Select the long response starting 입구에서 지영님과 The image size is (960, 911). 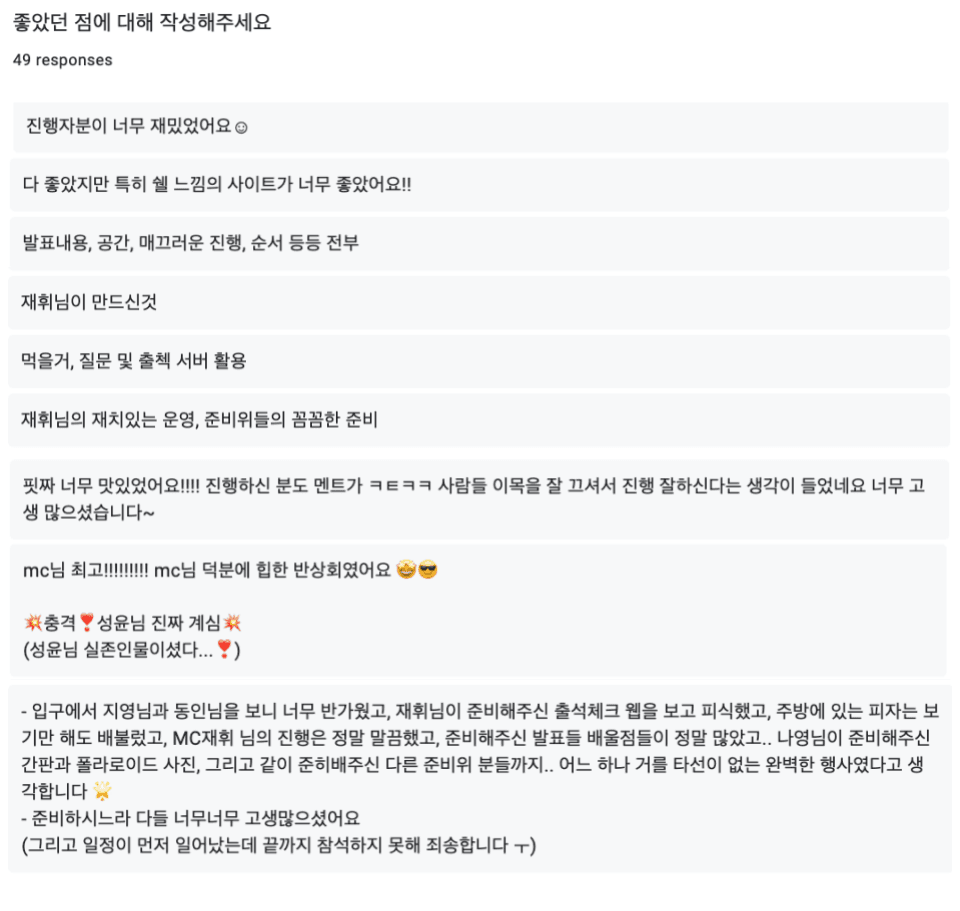(x=480, y=778)
